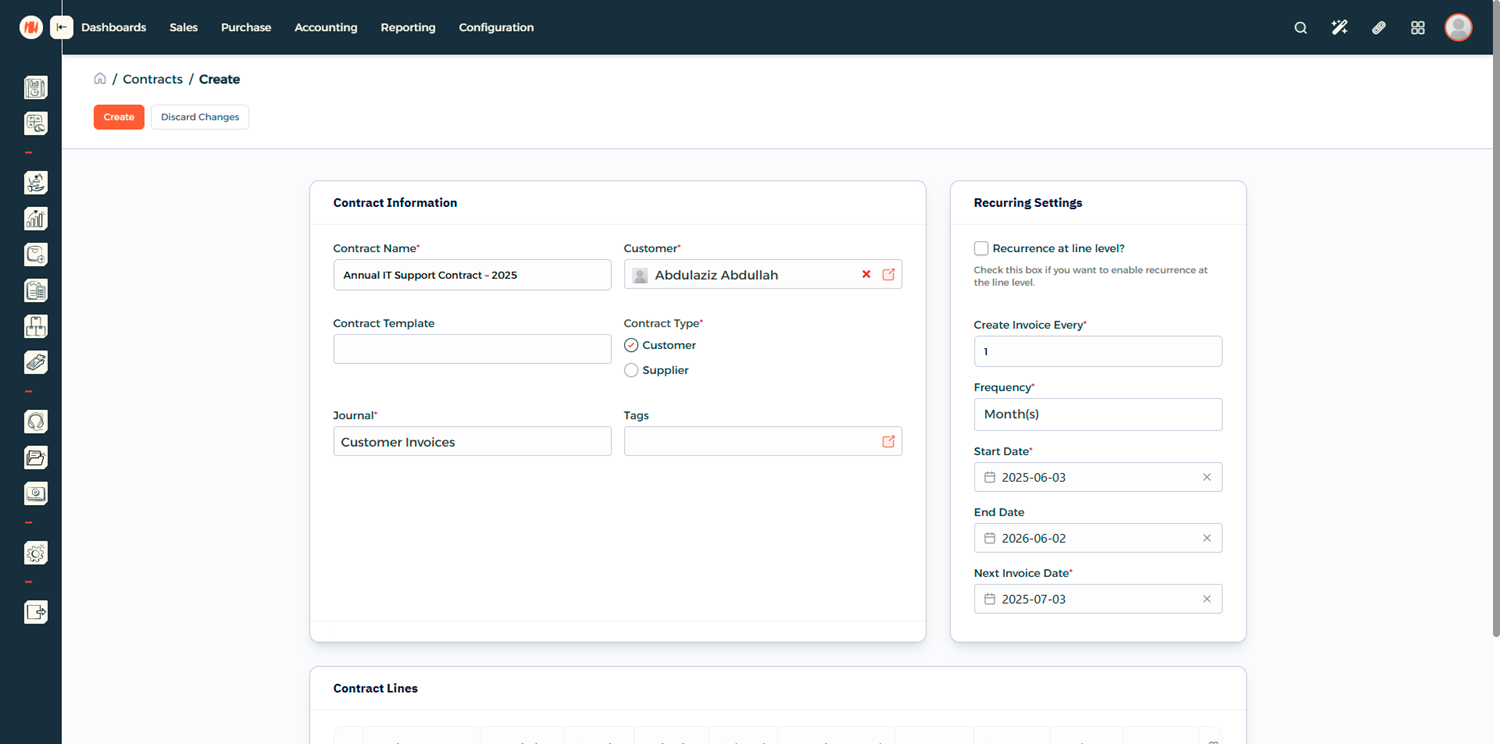Enable Recurrence at line level checkbox
The height and width of the screenshot is (744, 1500).
tap(981, 248)
